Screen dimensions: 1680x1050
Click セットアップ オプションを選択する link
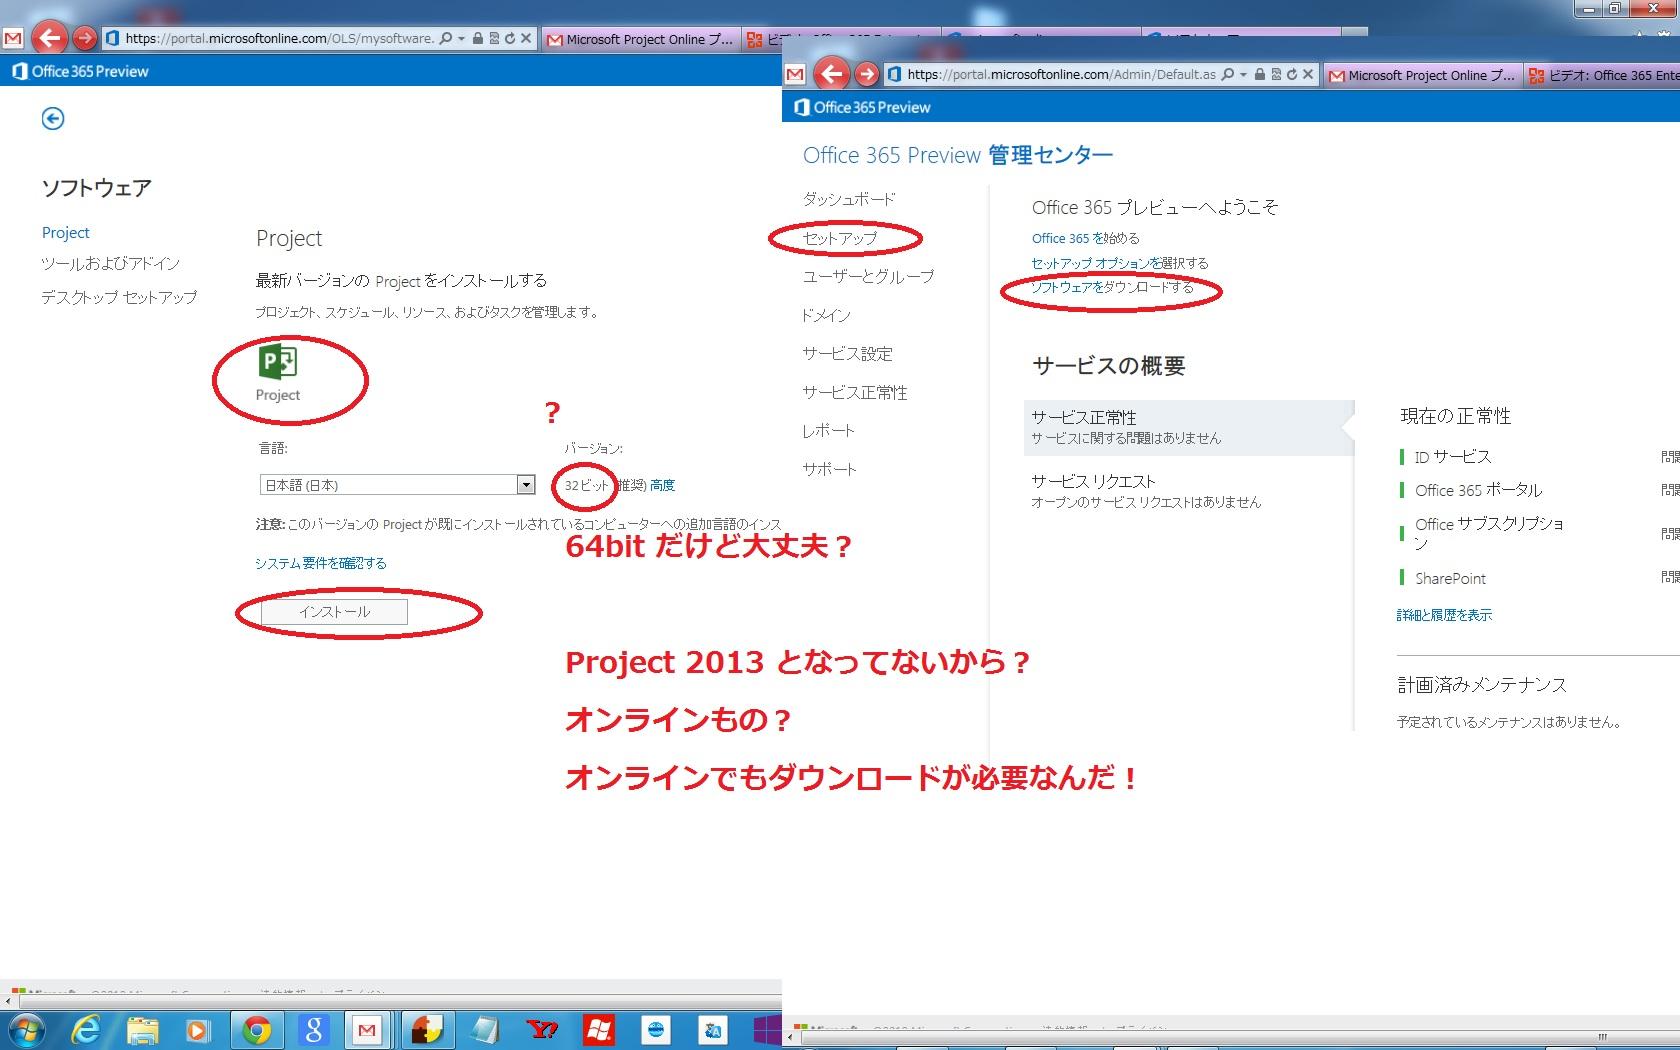(x=1120, y=263)
